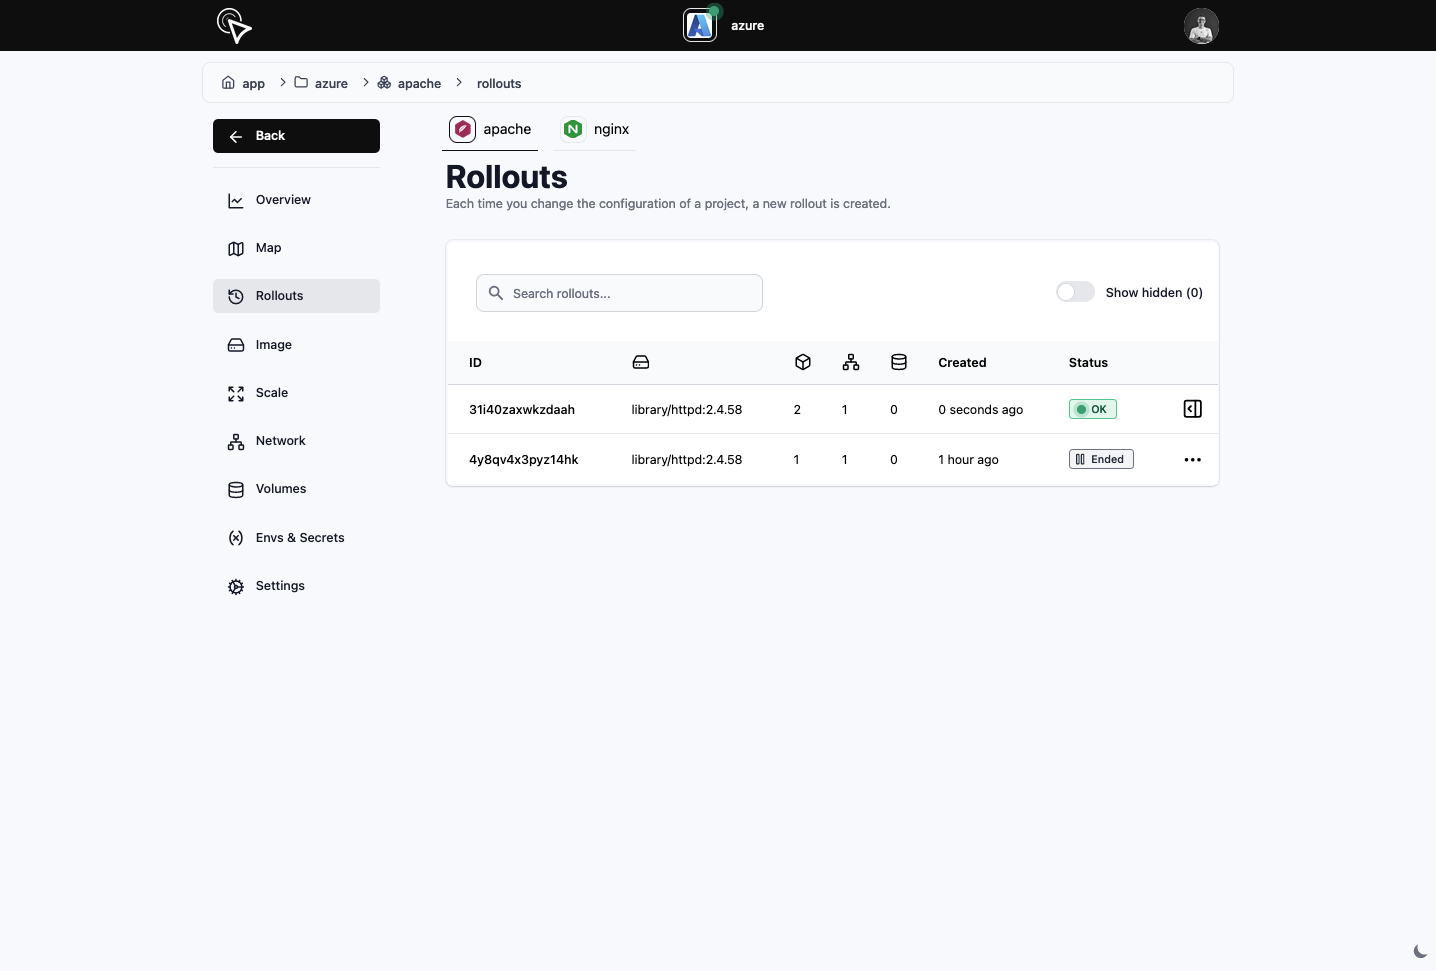Switch to the nginx project tab

click(x=596, y=129)
